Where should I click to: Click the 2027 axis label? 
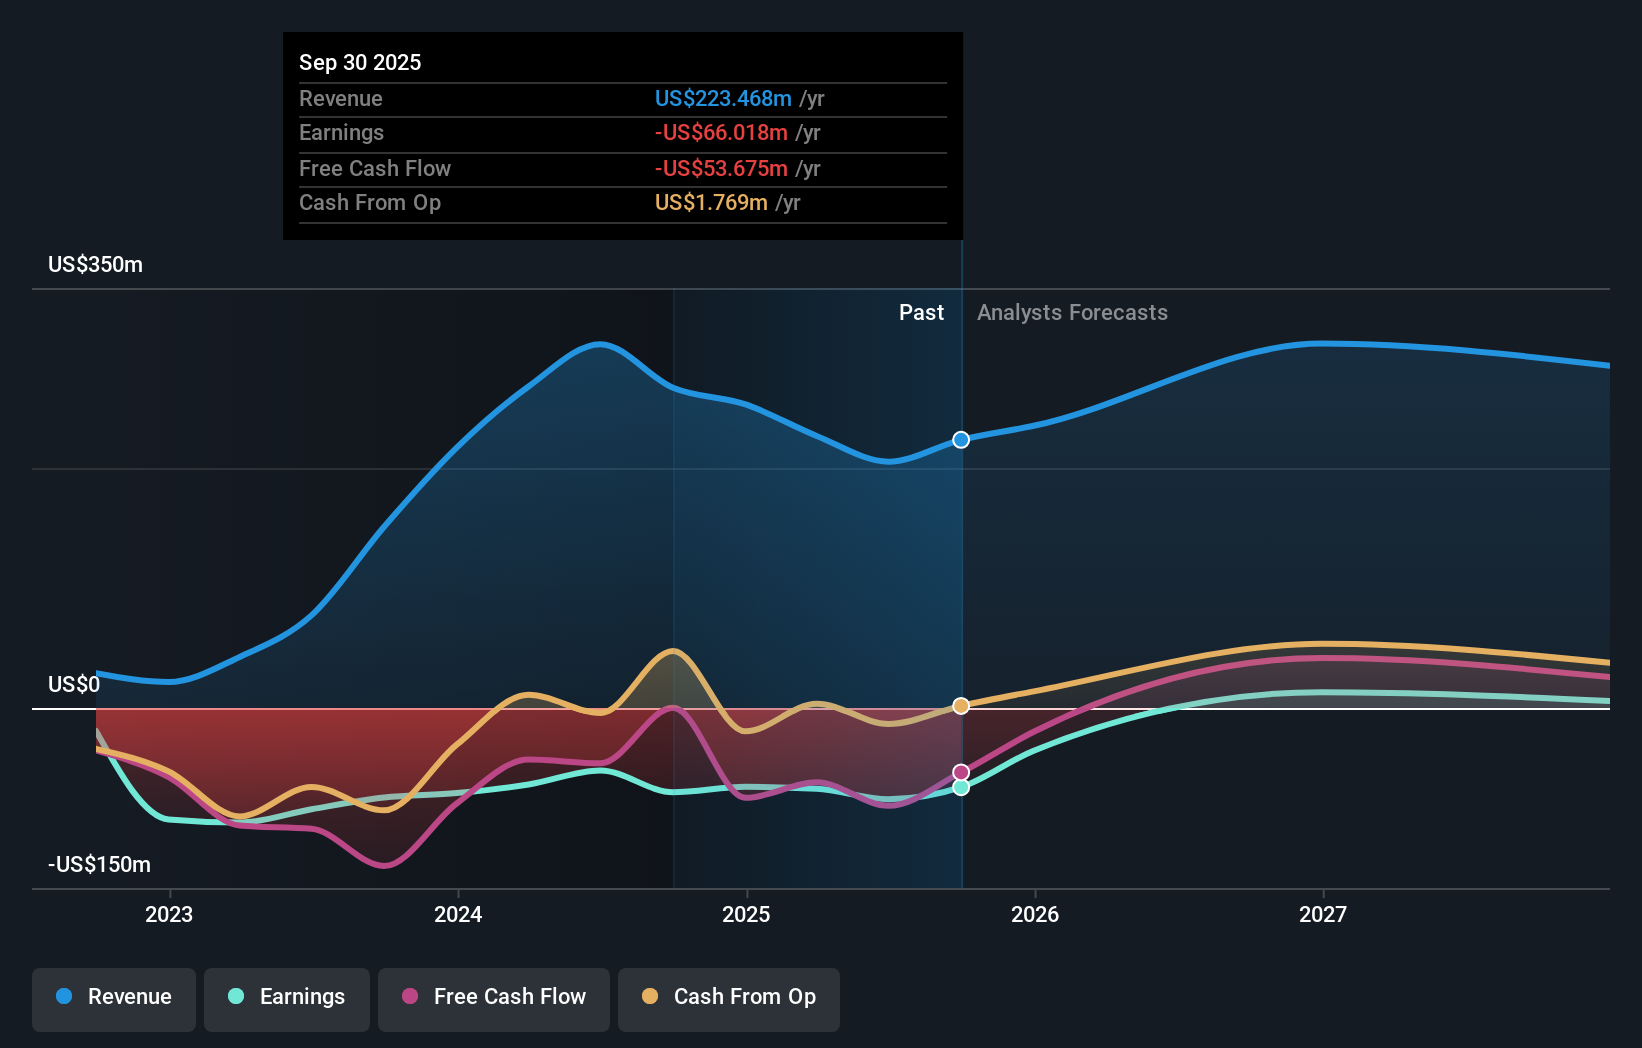coord(1324,913)
